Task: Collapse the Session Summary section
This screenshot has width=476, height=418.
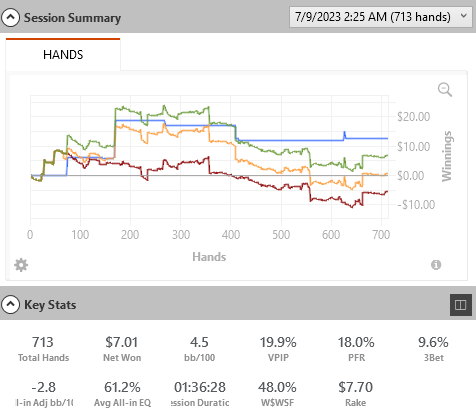Action: 10,17
